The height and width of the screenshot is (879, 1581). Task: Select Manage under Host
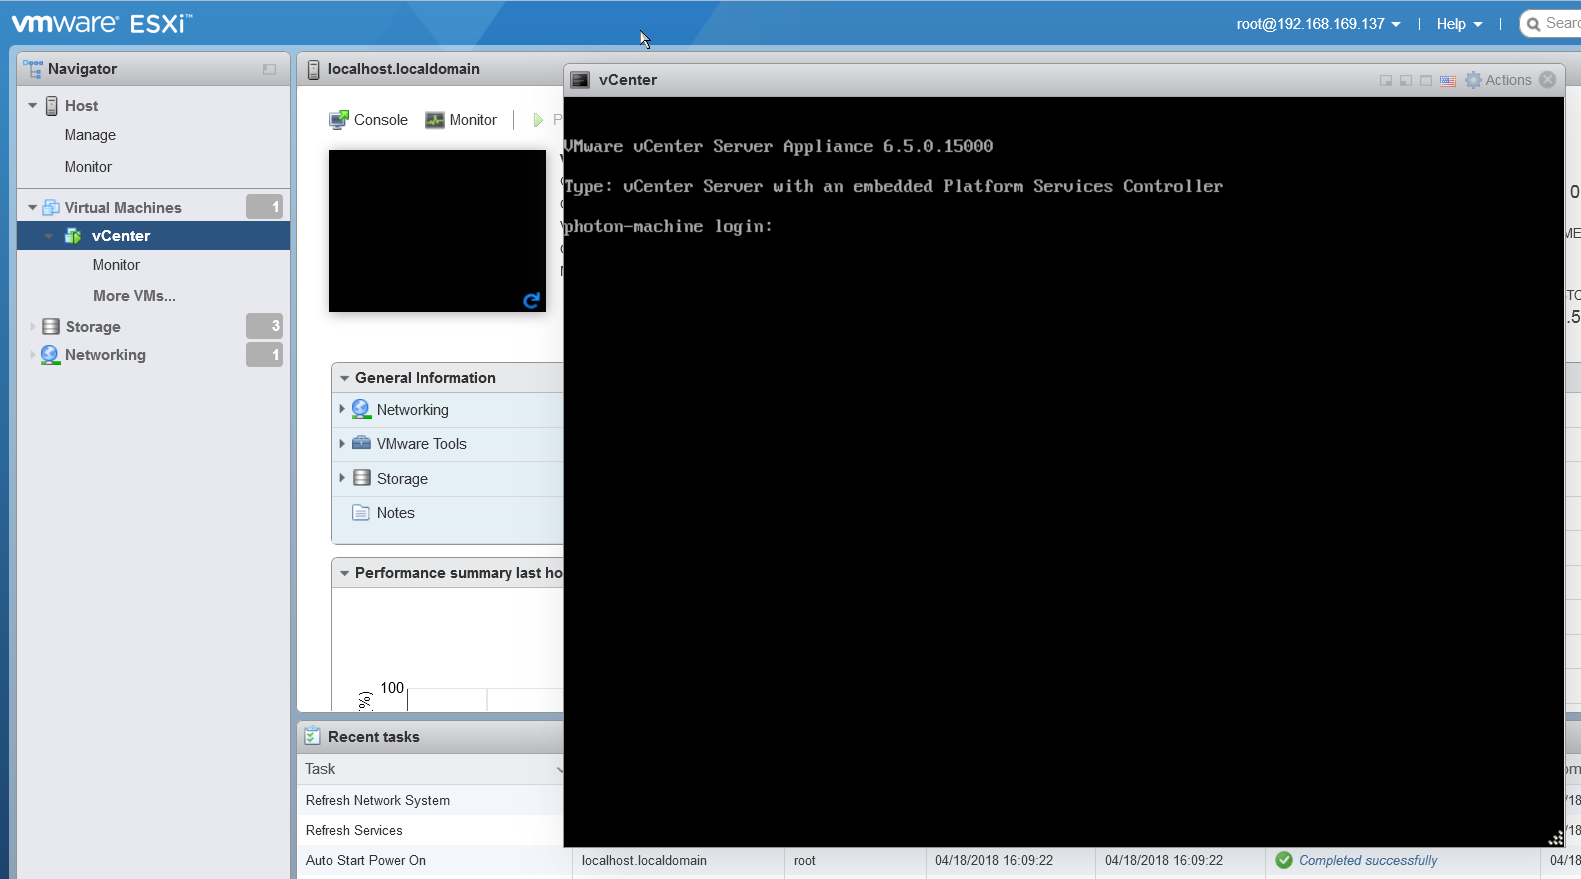tap(90, 135)
